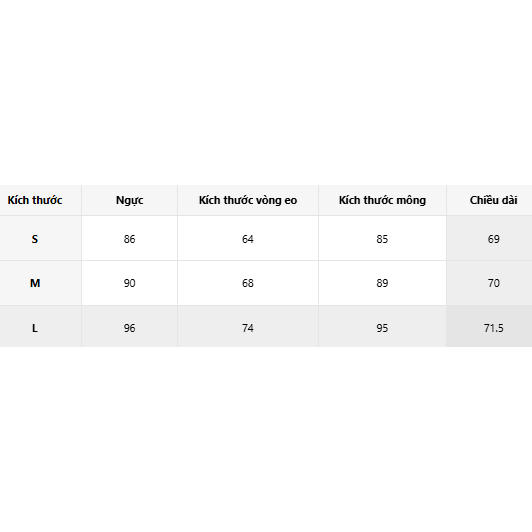The height and width of the screenshot is (532, 532).
Task: Select the 'Kích thước mông' header
Action: point(382,200)
